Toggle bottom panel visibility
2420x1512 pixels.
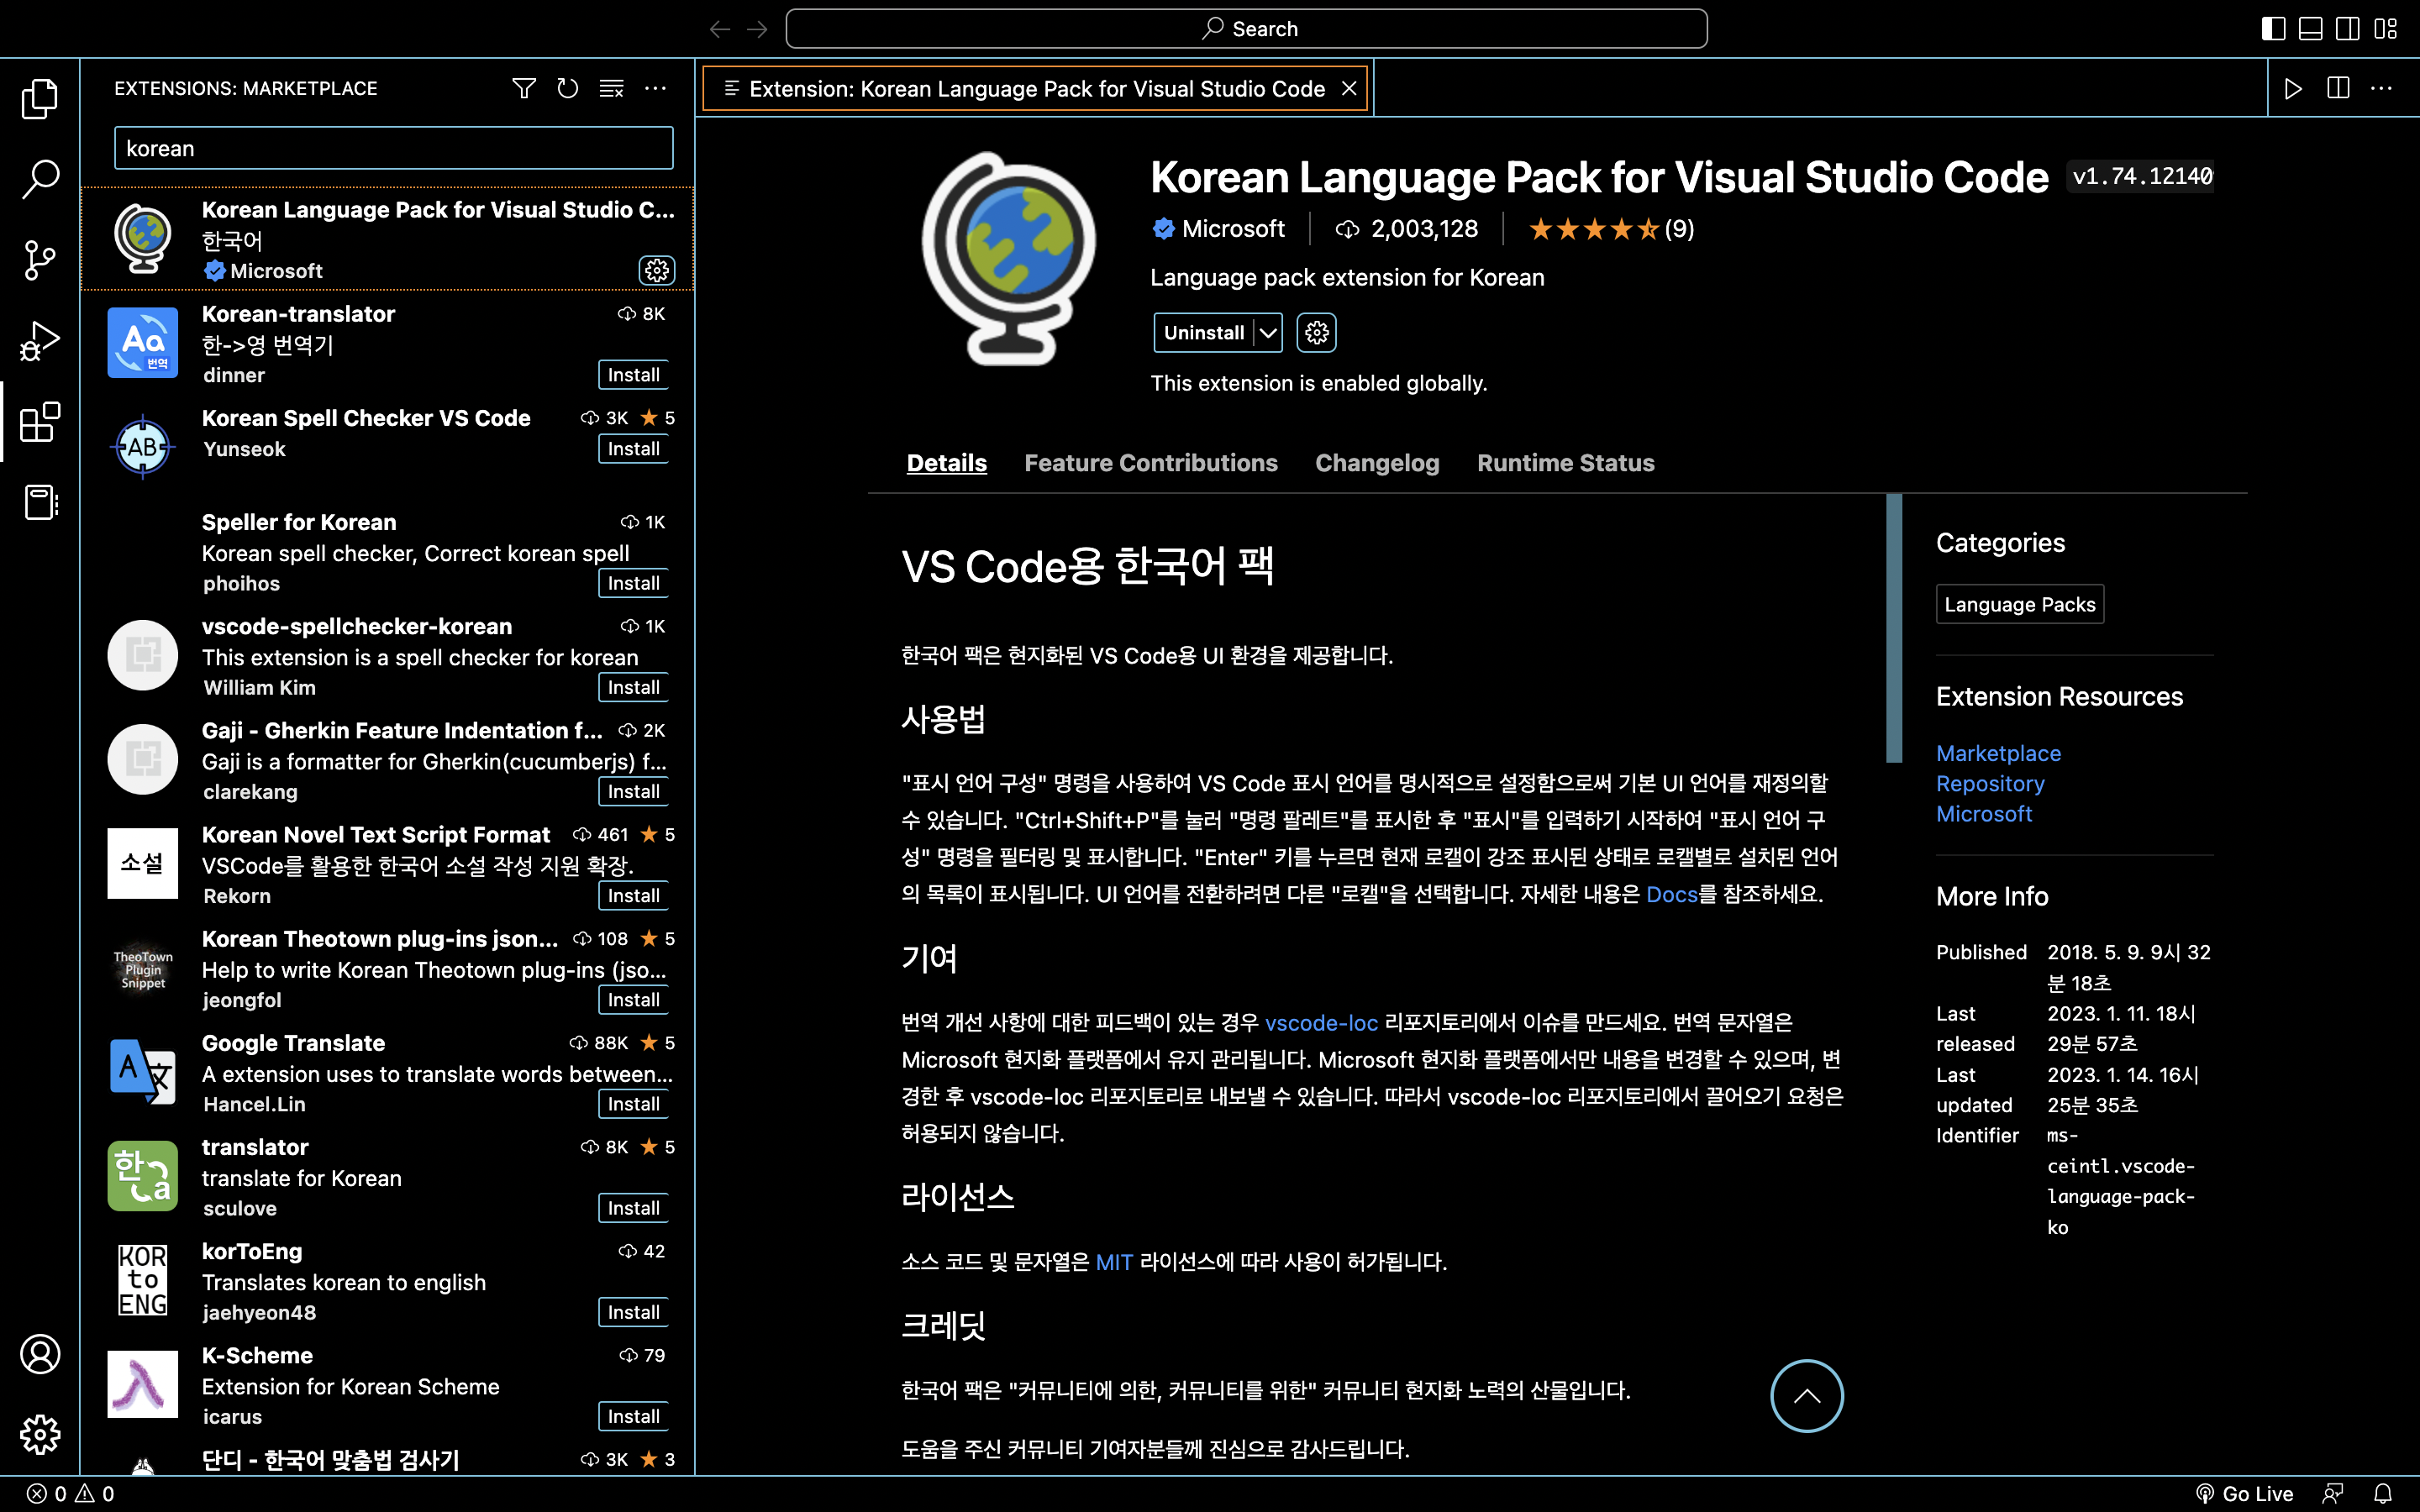click(2311, 29)
